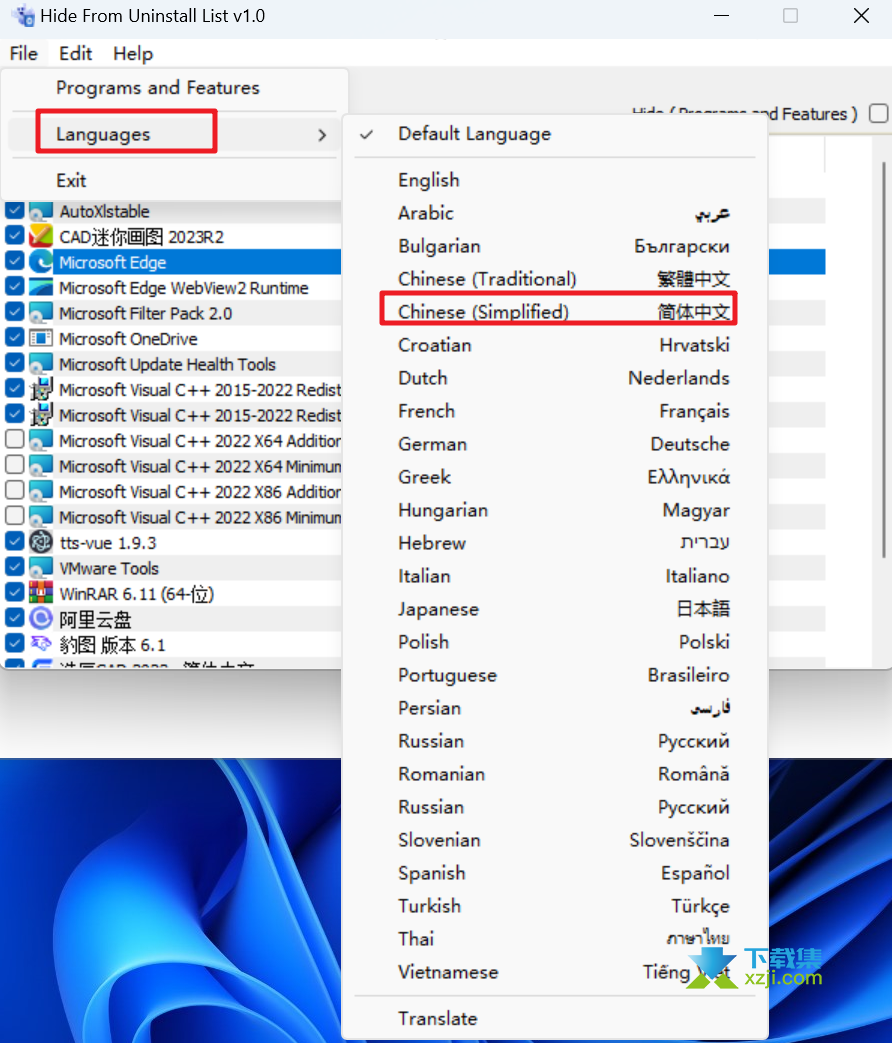The image size is (892, 1043).
Task: Switch language to Bulgarian
Action: coord(555,246)
